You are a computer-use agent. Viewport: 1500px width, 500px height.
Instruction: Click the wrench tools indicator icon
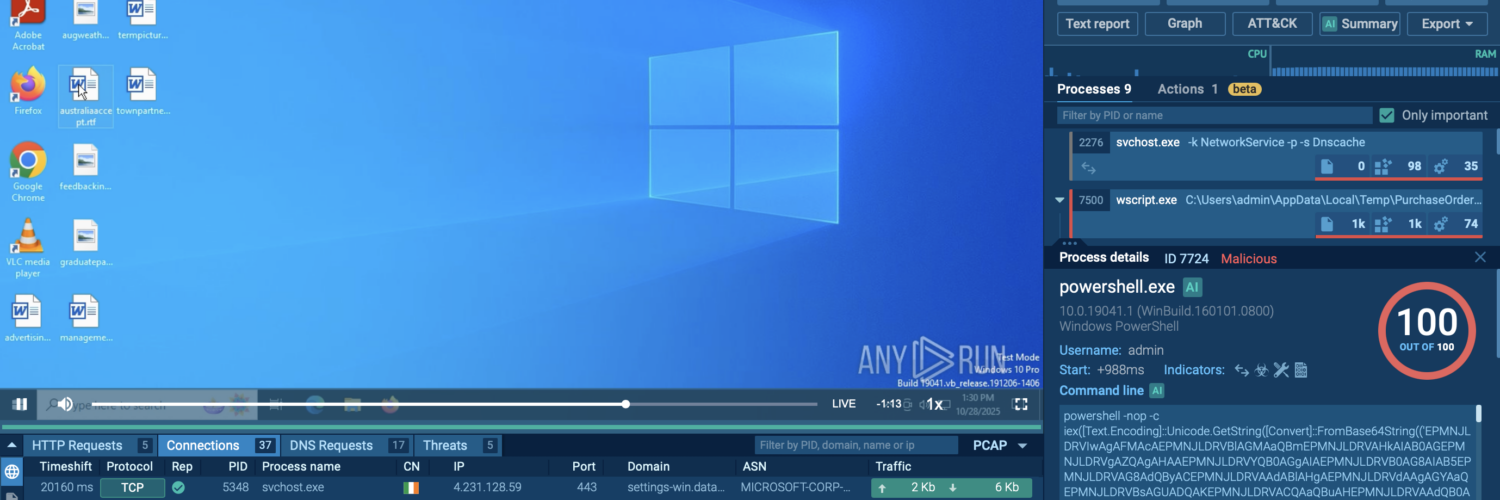(x=1282, y=370)
